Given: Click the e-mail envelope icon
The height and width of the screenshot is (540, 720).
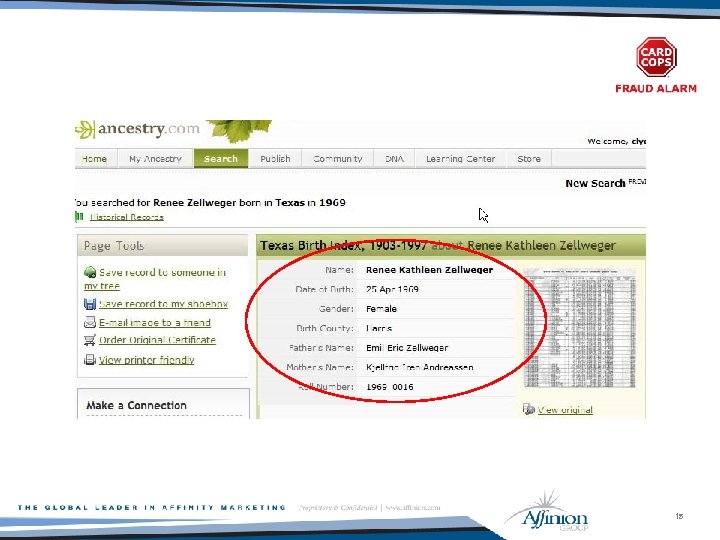Looking at the screenshot, I should (x=90, y=323).
